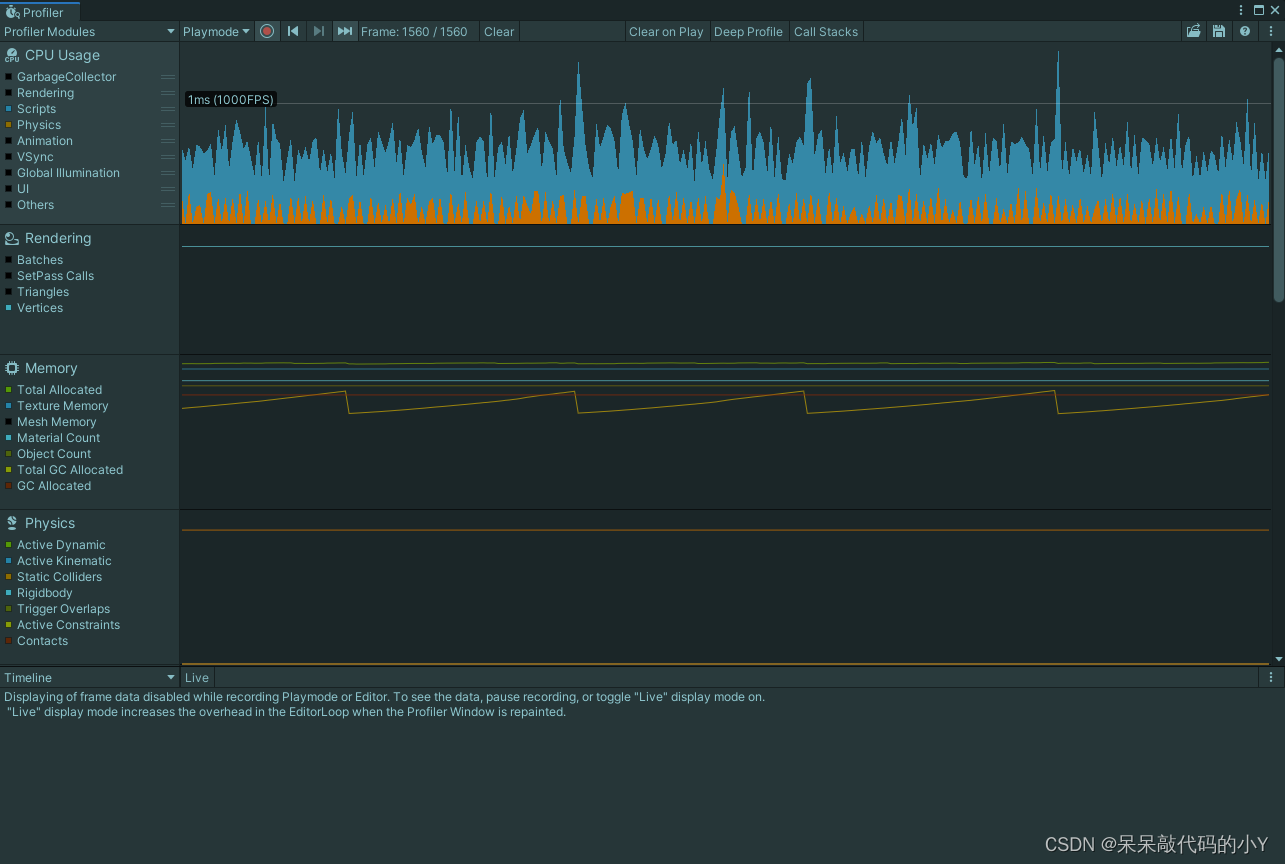This screenshot has width=1285, height=864.
Task: Click the Active Dynamic label
Action: (x=61, y=545)
